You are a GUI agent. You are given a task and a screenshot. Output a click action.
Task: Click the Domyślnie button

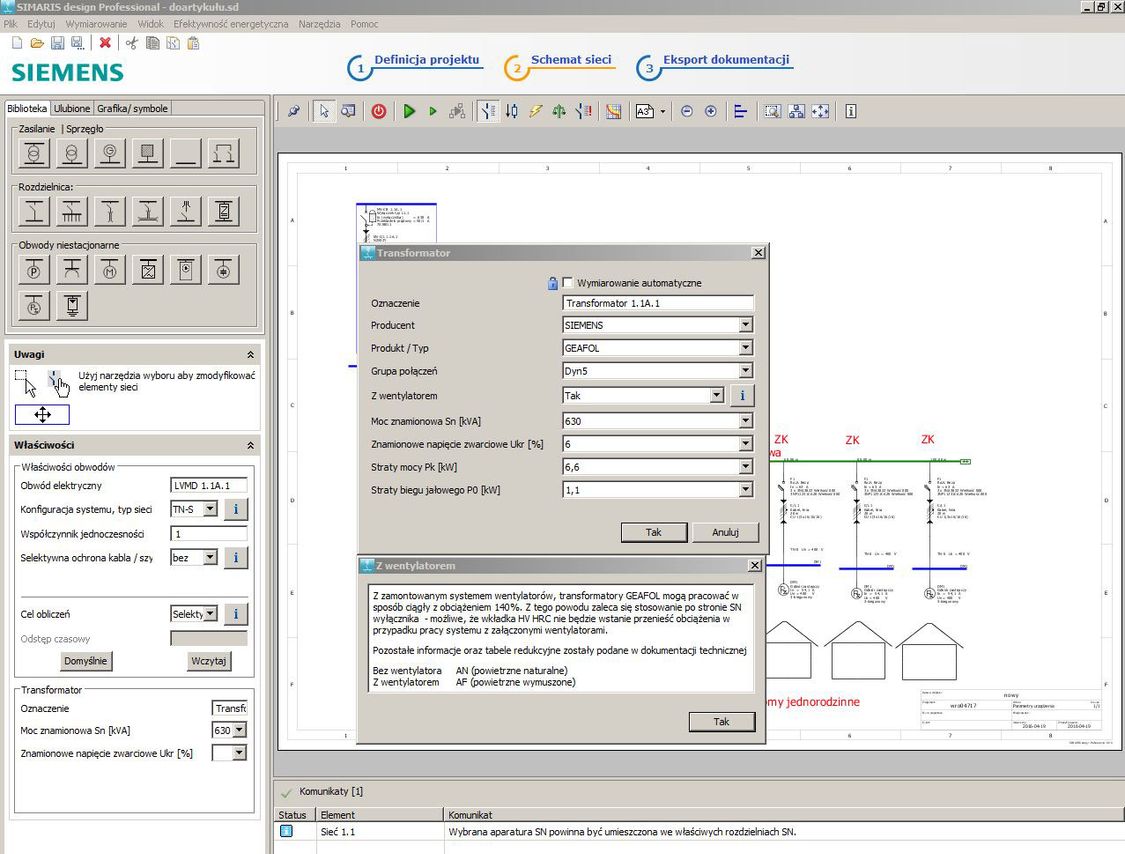(x=85, y=661)
